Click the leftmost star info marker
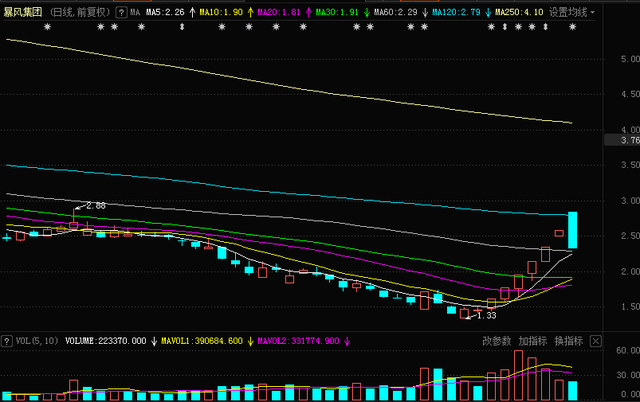 point(47,27)
